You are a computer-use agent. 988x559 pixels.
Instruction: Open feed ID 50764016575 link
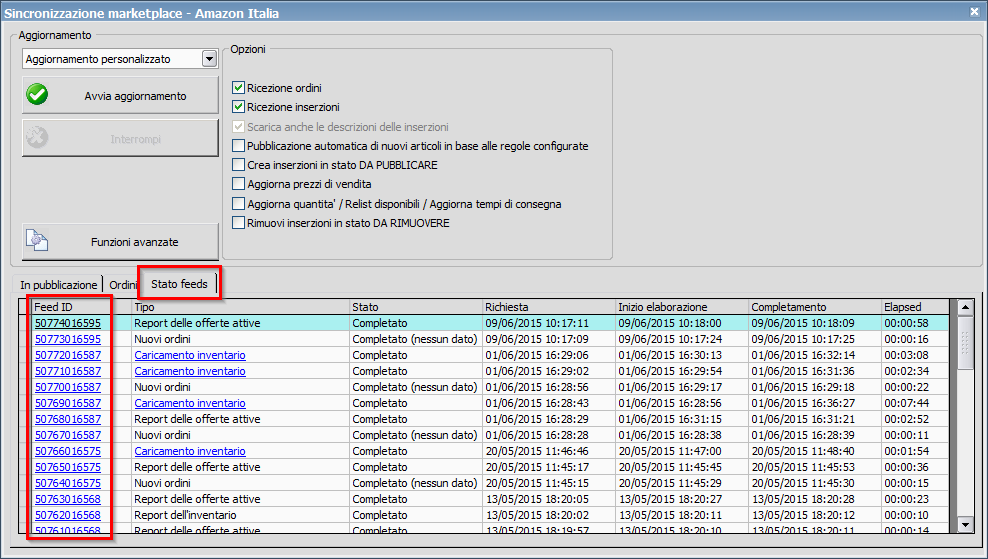[67, 483]
